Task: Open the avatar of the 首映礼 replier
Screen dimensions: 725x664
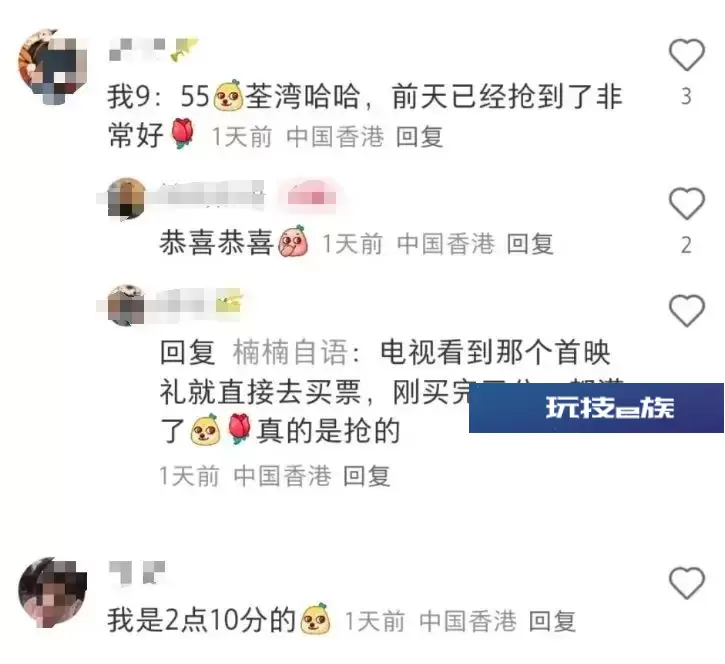Action: pos(126,305)
